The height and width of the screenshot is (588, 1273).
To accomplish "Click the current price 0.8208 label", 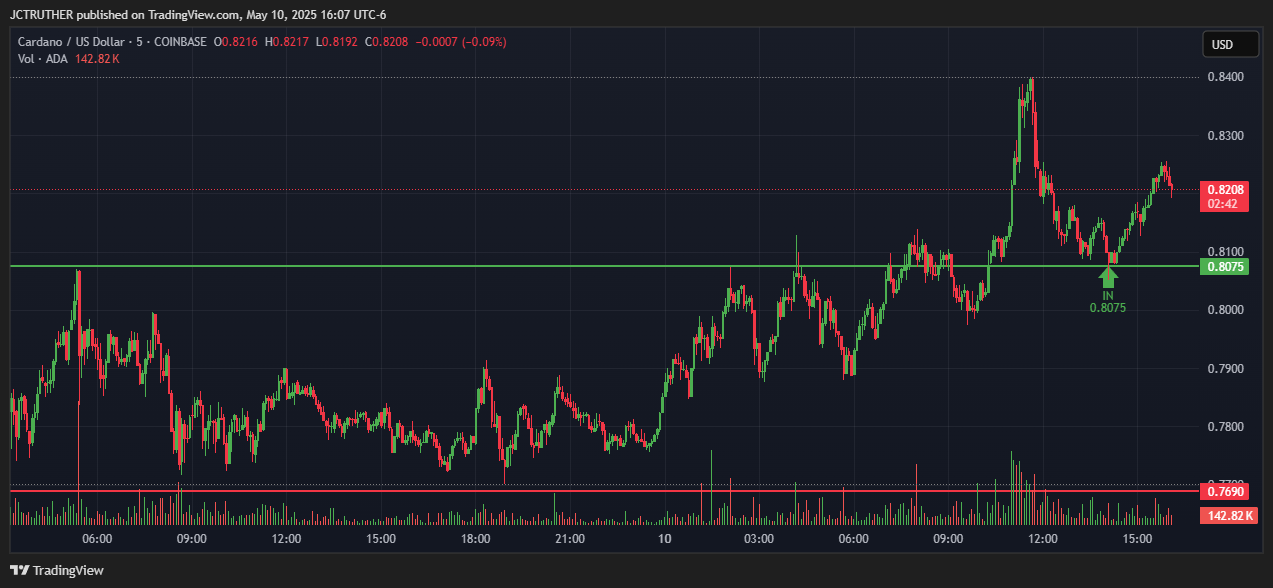I will [x=1225, y=189].
